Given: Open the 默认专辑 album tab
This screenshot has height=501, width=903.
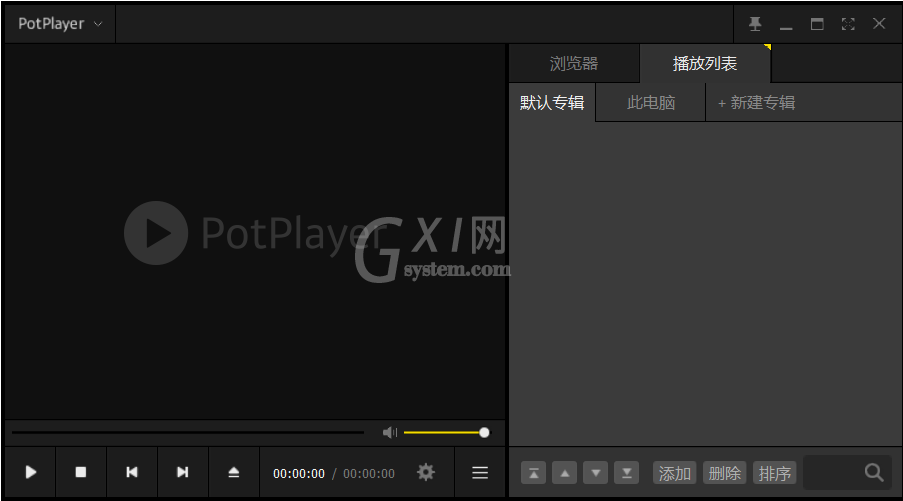Looking at the screenshot, I should click(x=552, y=103).
